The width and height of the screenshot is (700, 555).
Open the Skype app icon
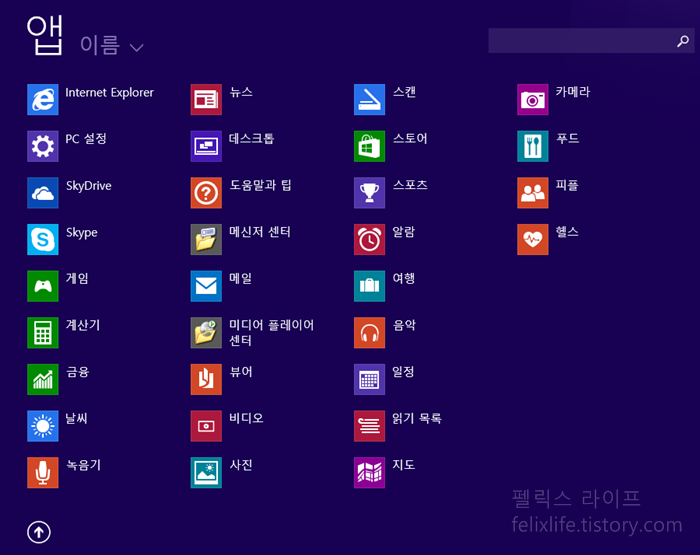point(42,239)
